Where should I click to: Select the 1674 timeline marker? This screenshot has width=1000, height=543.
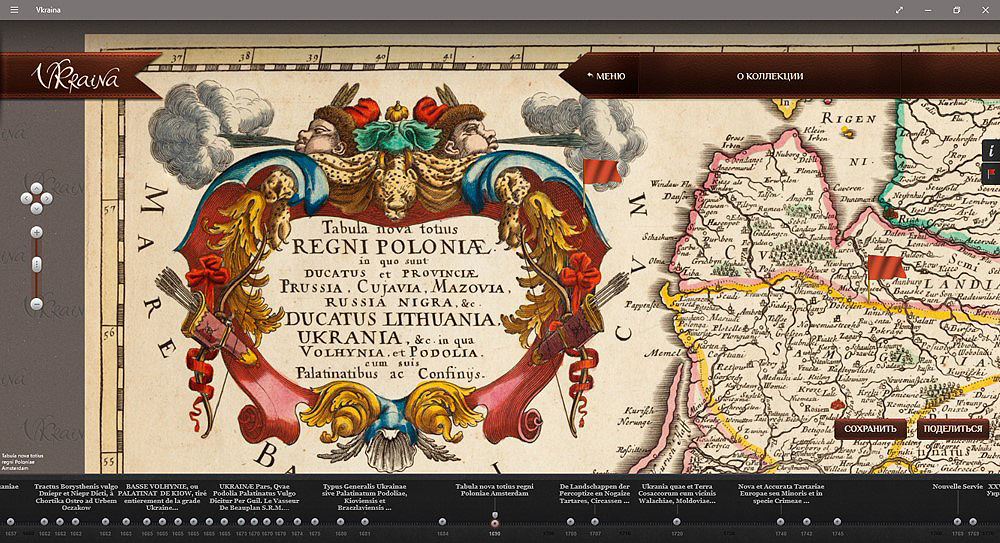(x=297, y=522)
